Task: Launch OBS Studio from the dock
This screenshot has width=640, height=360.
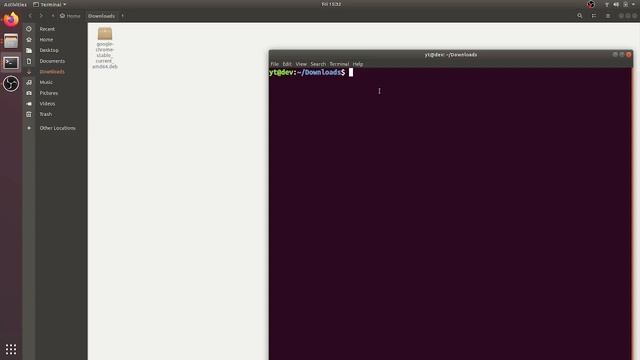Action: (x=11, y=84)
